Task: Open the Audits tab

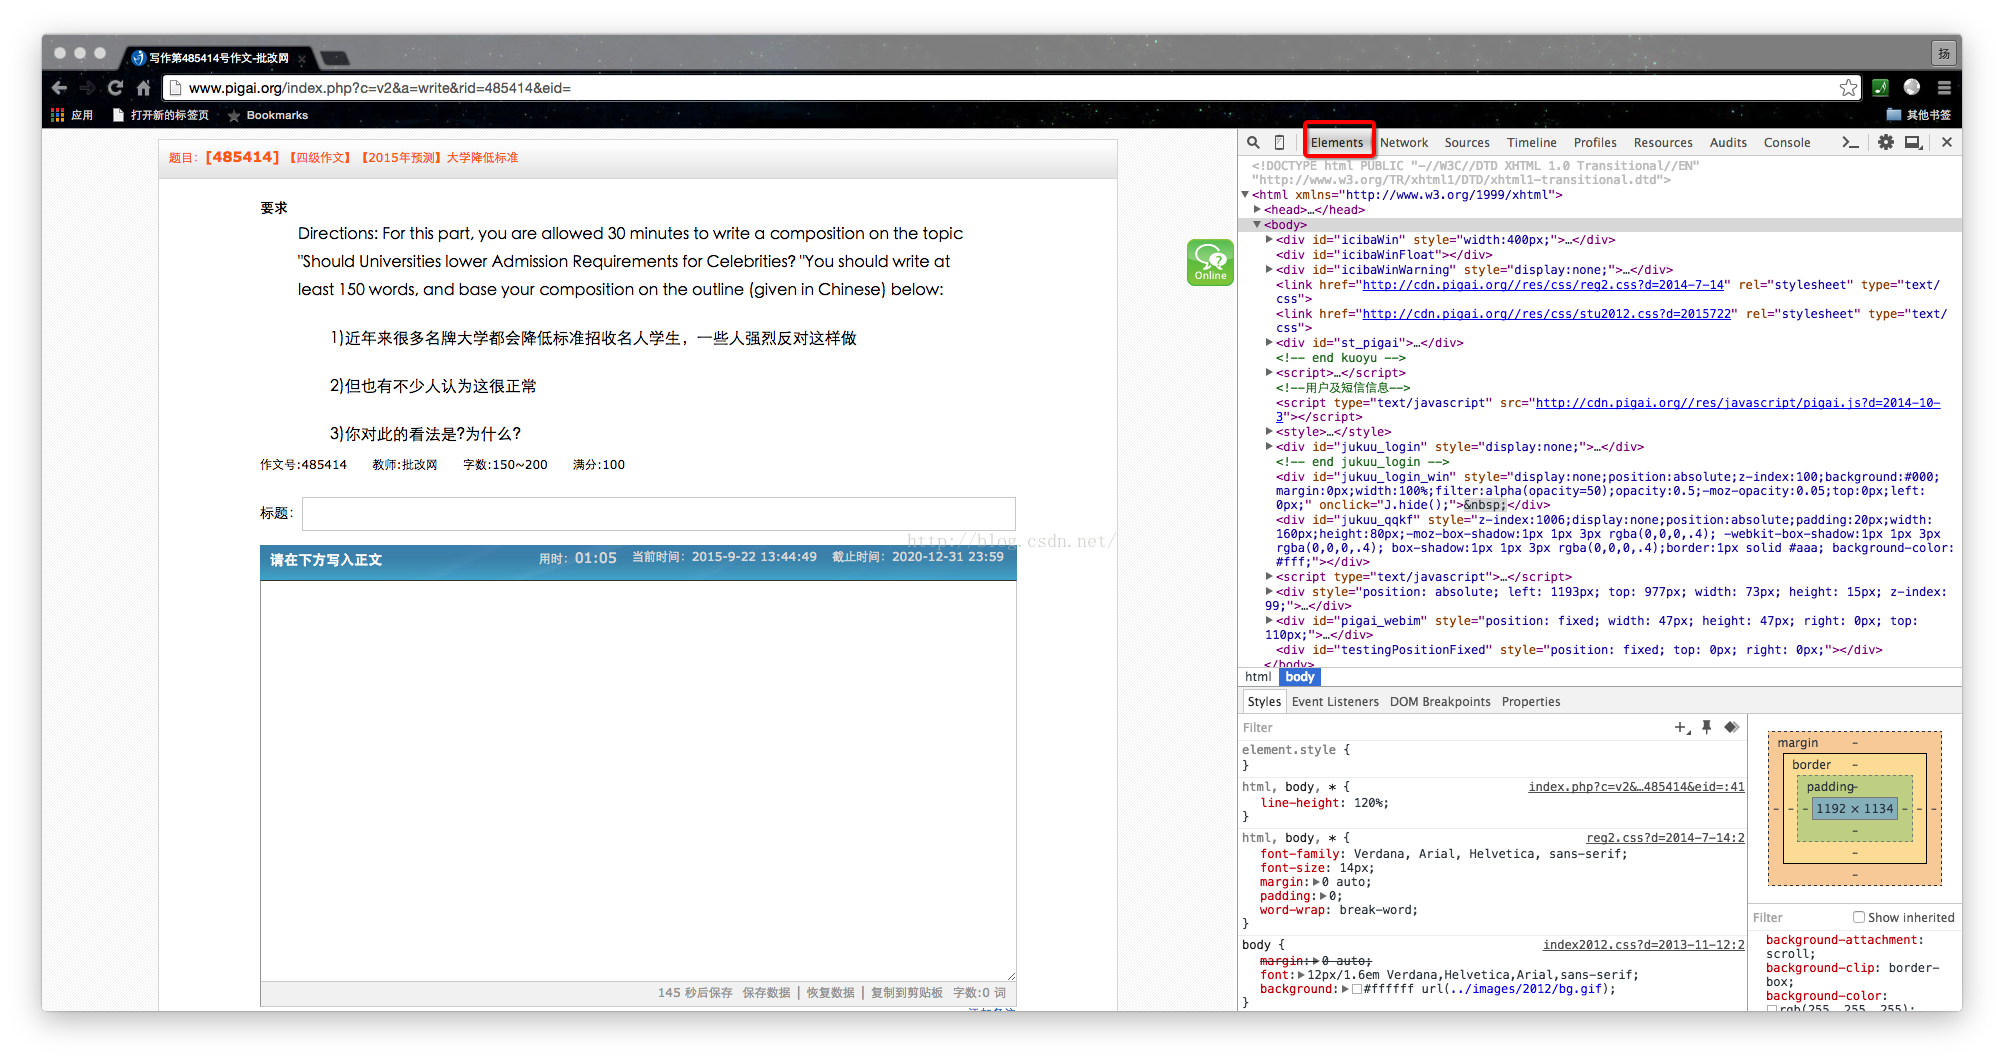Action: [1728, 143]
